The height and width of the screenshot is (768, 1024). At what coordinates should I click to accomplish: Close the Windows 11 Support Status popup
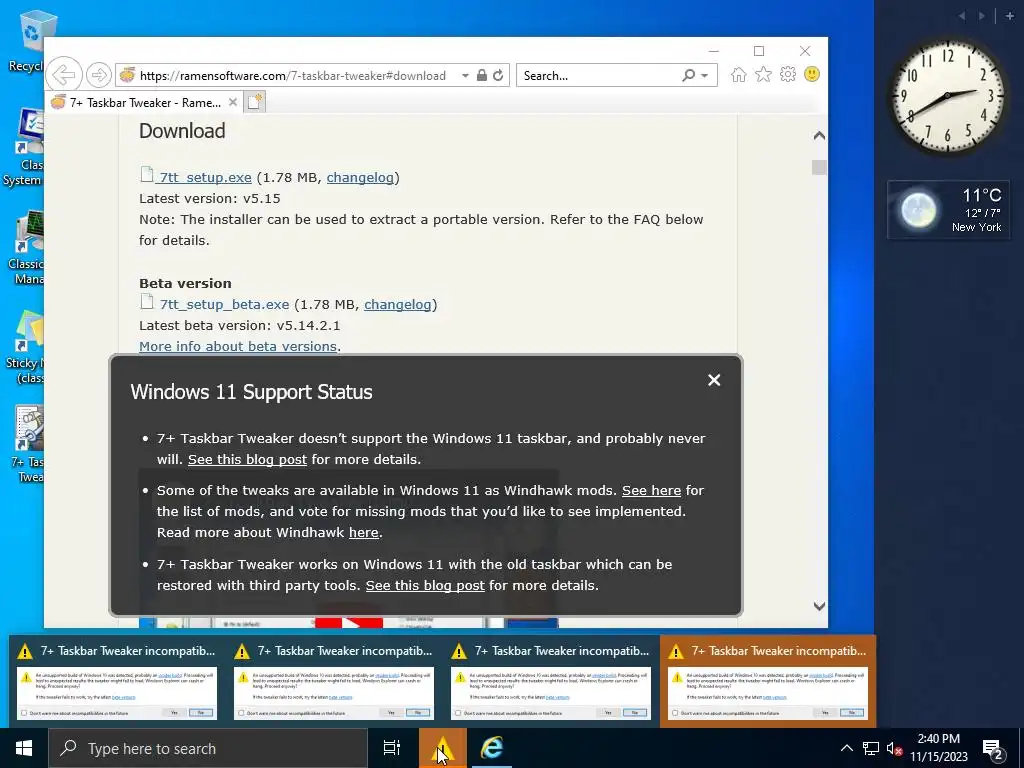point(714,380)
